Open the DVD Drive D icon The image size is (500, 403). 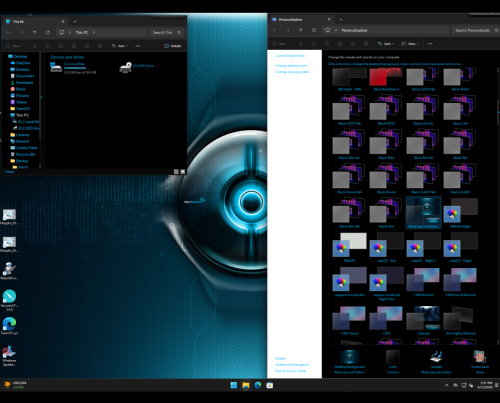coord(126,67)
